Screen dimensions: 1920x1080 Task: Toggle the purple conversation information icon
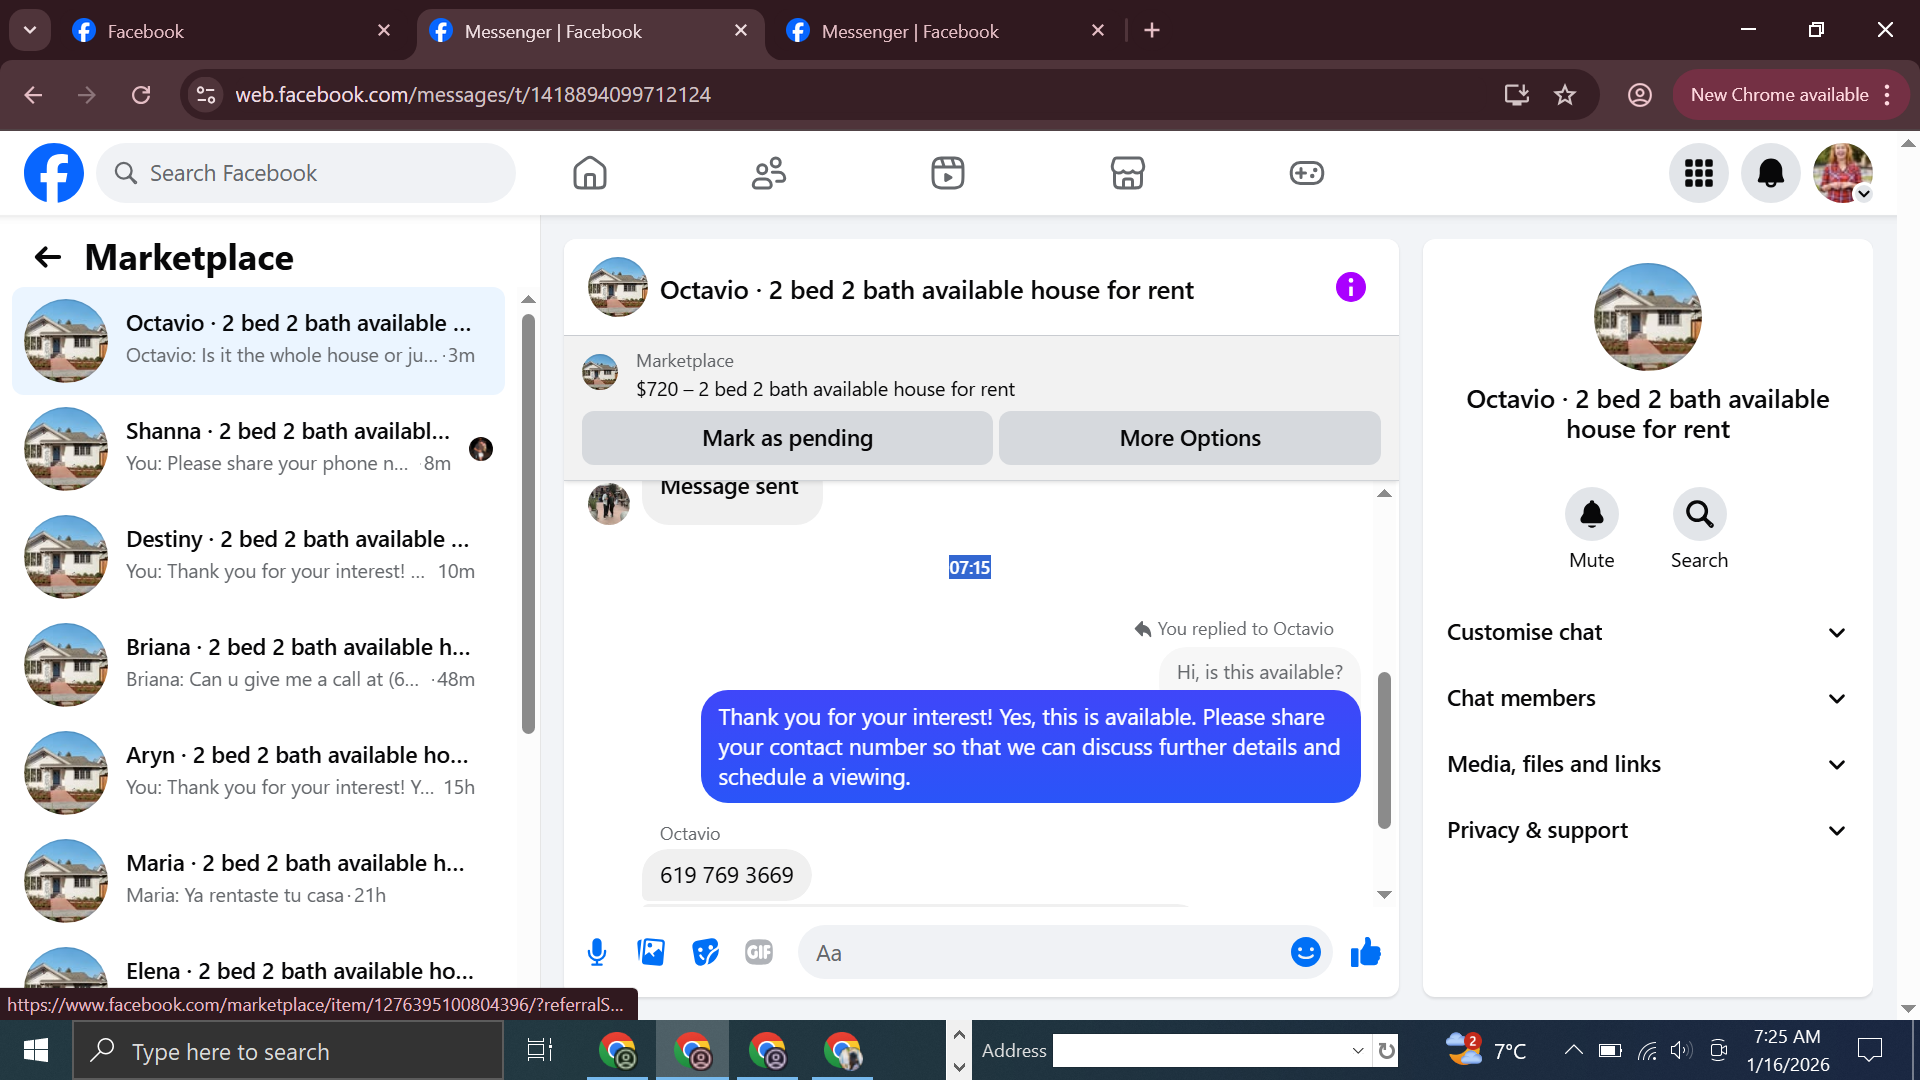[x=1350, y=288]
